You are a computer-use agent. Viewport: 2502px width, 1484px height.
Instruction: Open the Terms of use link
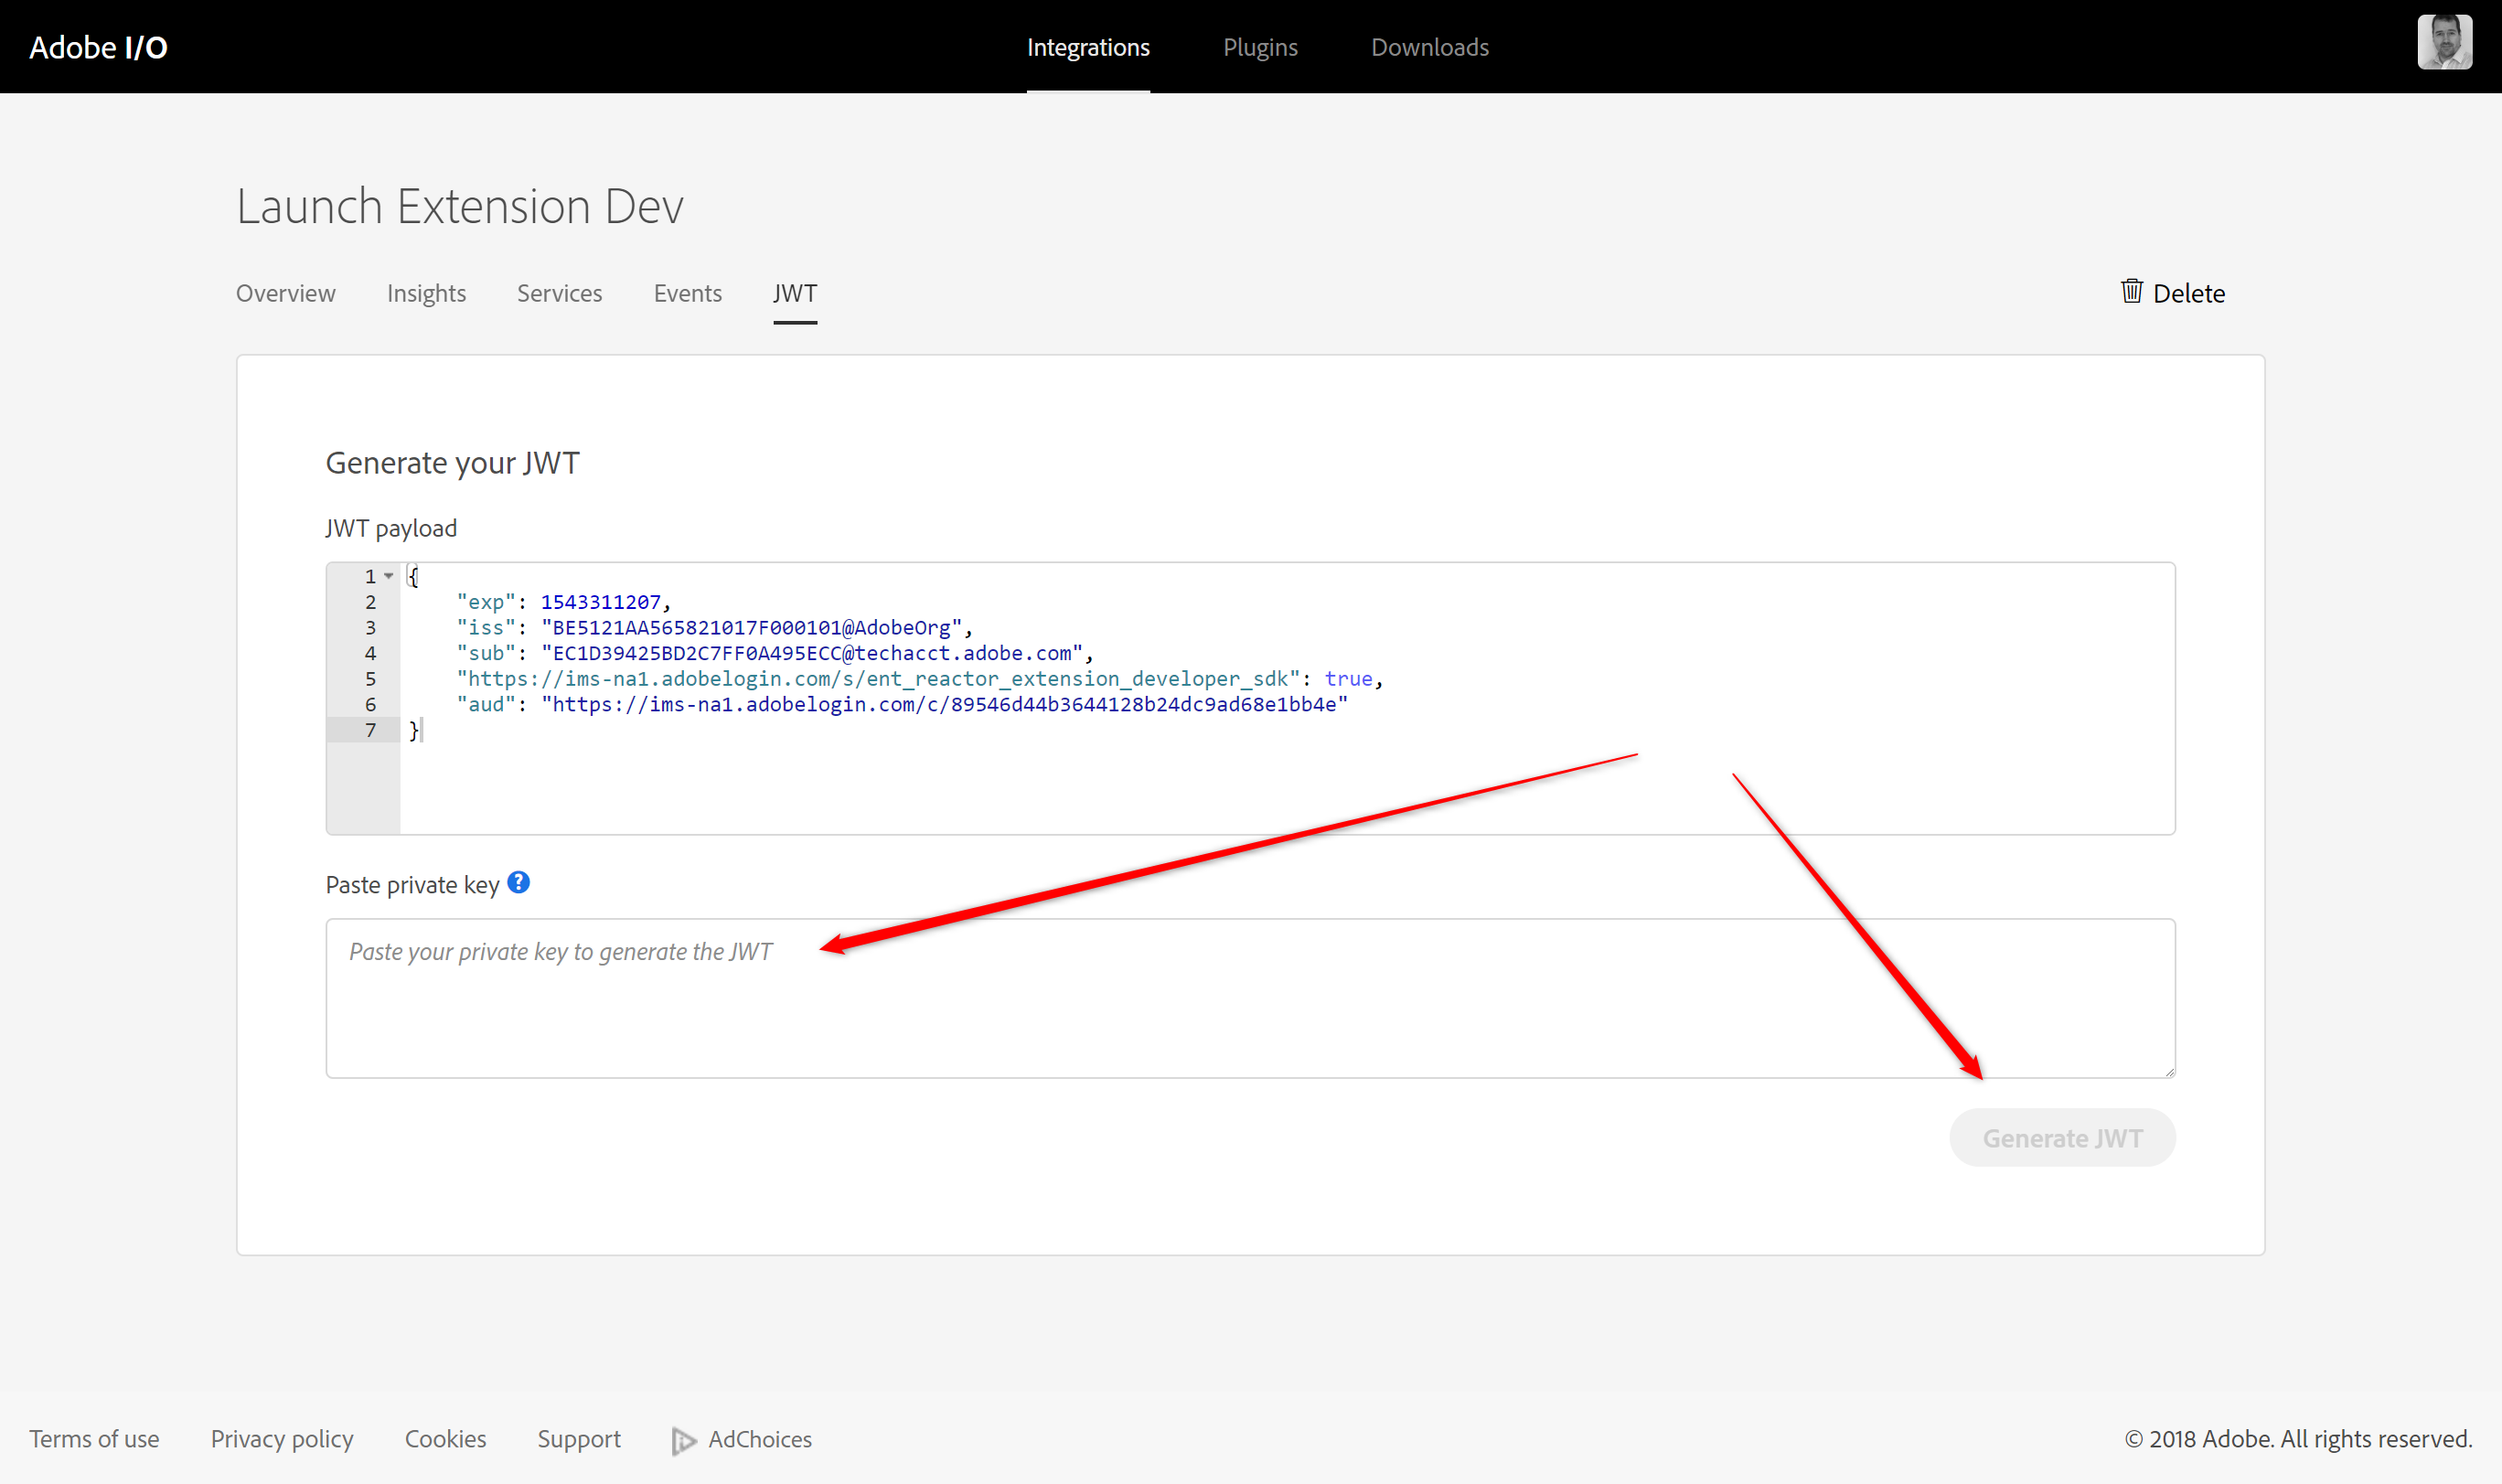point(94,1439)
